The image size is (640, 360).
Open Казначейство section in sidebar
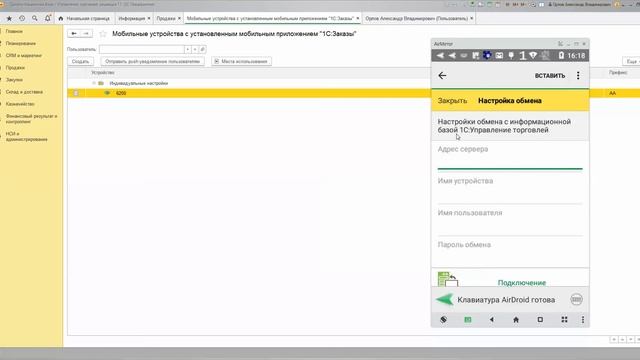pos(20,104)
